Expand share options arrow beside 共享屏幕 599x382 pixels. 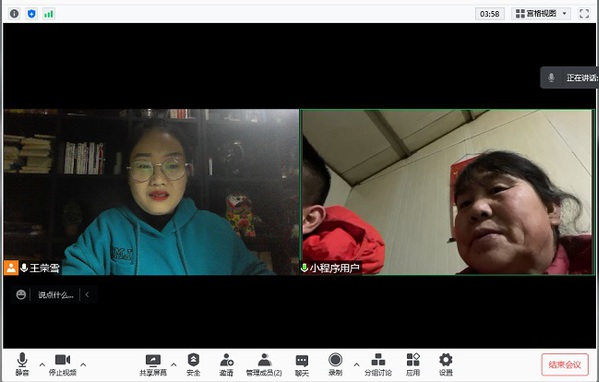click(x=173, y=364)
